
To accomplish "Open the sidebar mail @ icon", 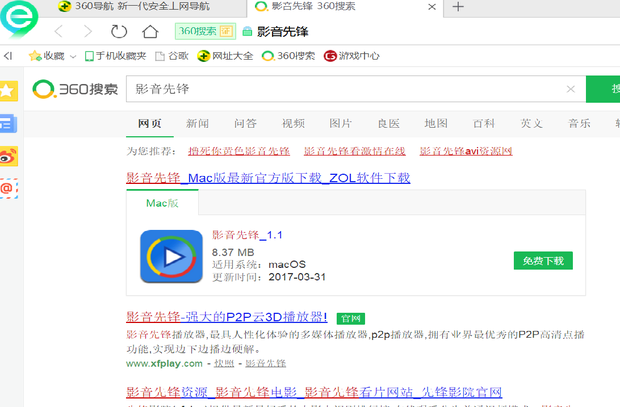I will [8, 188].
